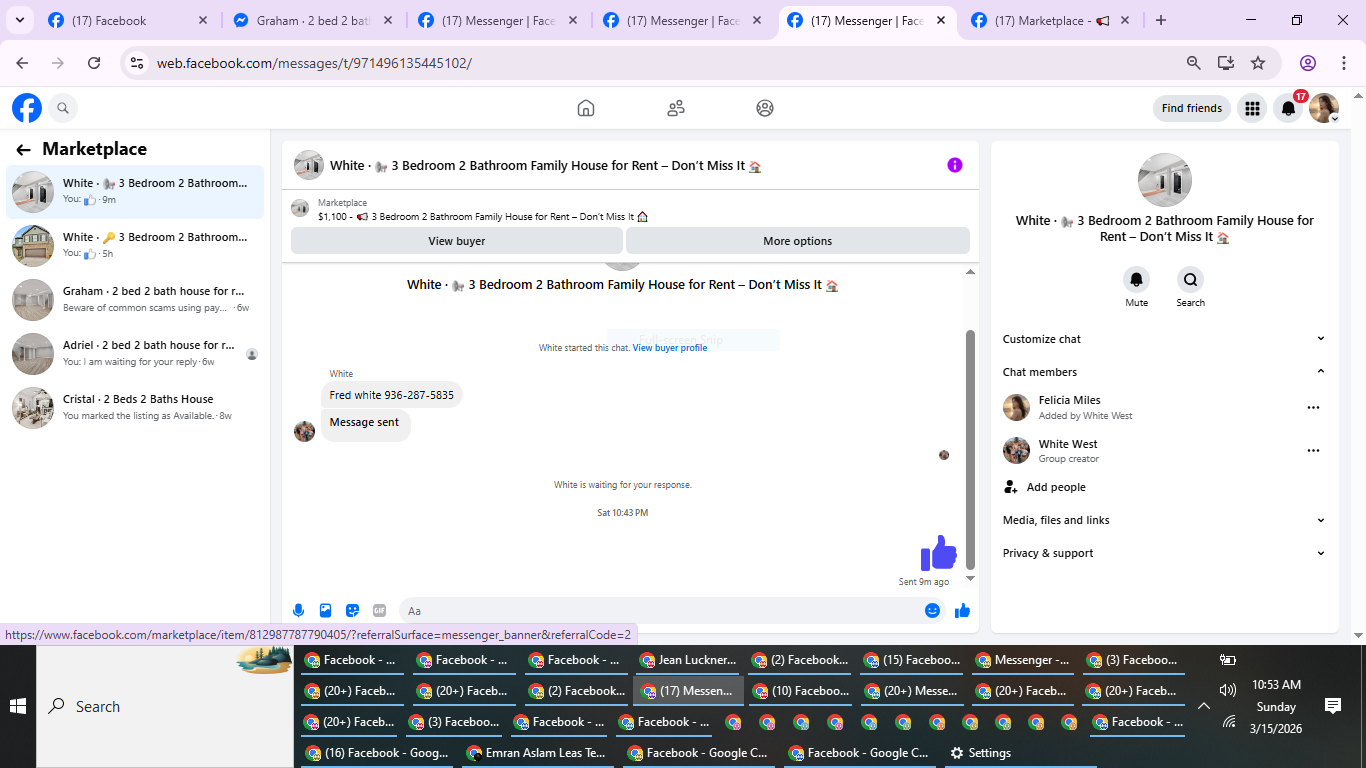
Task: Click the View buyer button
Action: click(x=456, y=241)
